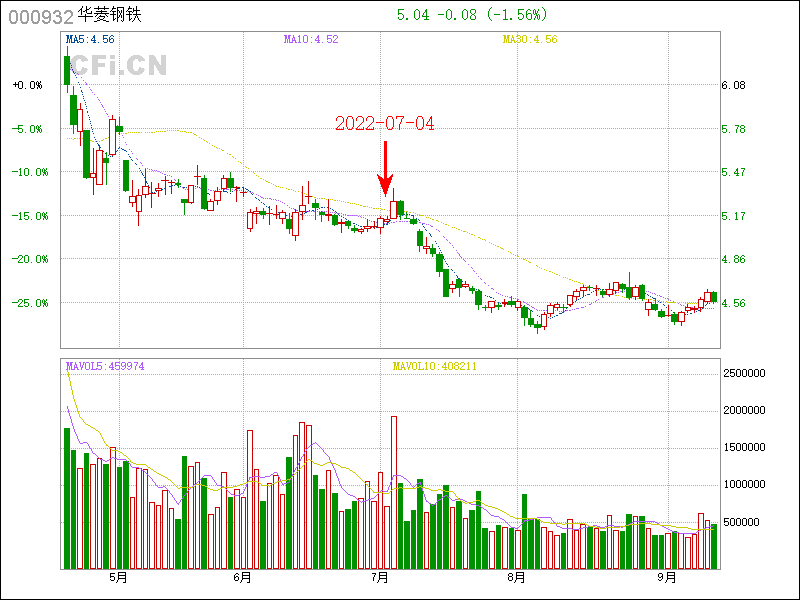Click the MA5:4.56 indicator label
Image resolution: width=800 pixels, height=600 pixels.
(89, 39)
